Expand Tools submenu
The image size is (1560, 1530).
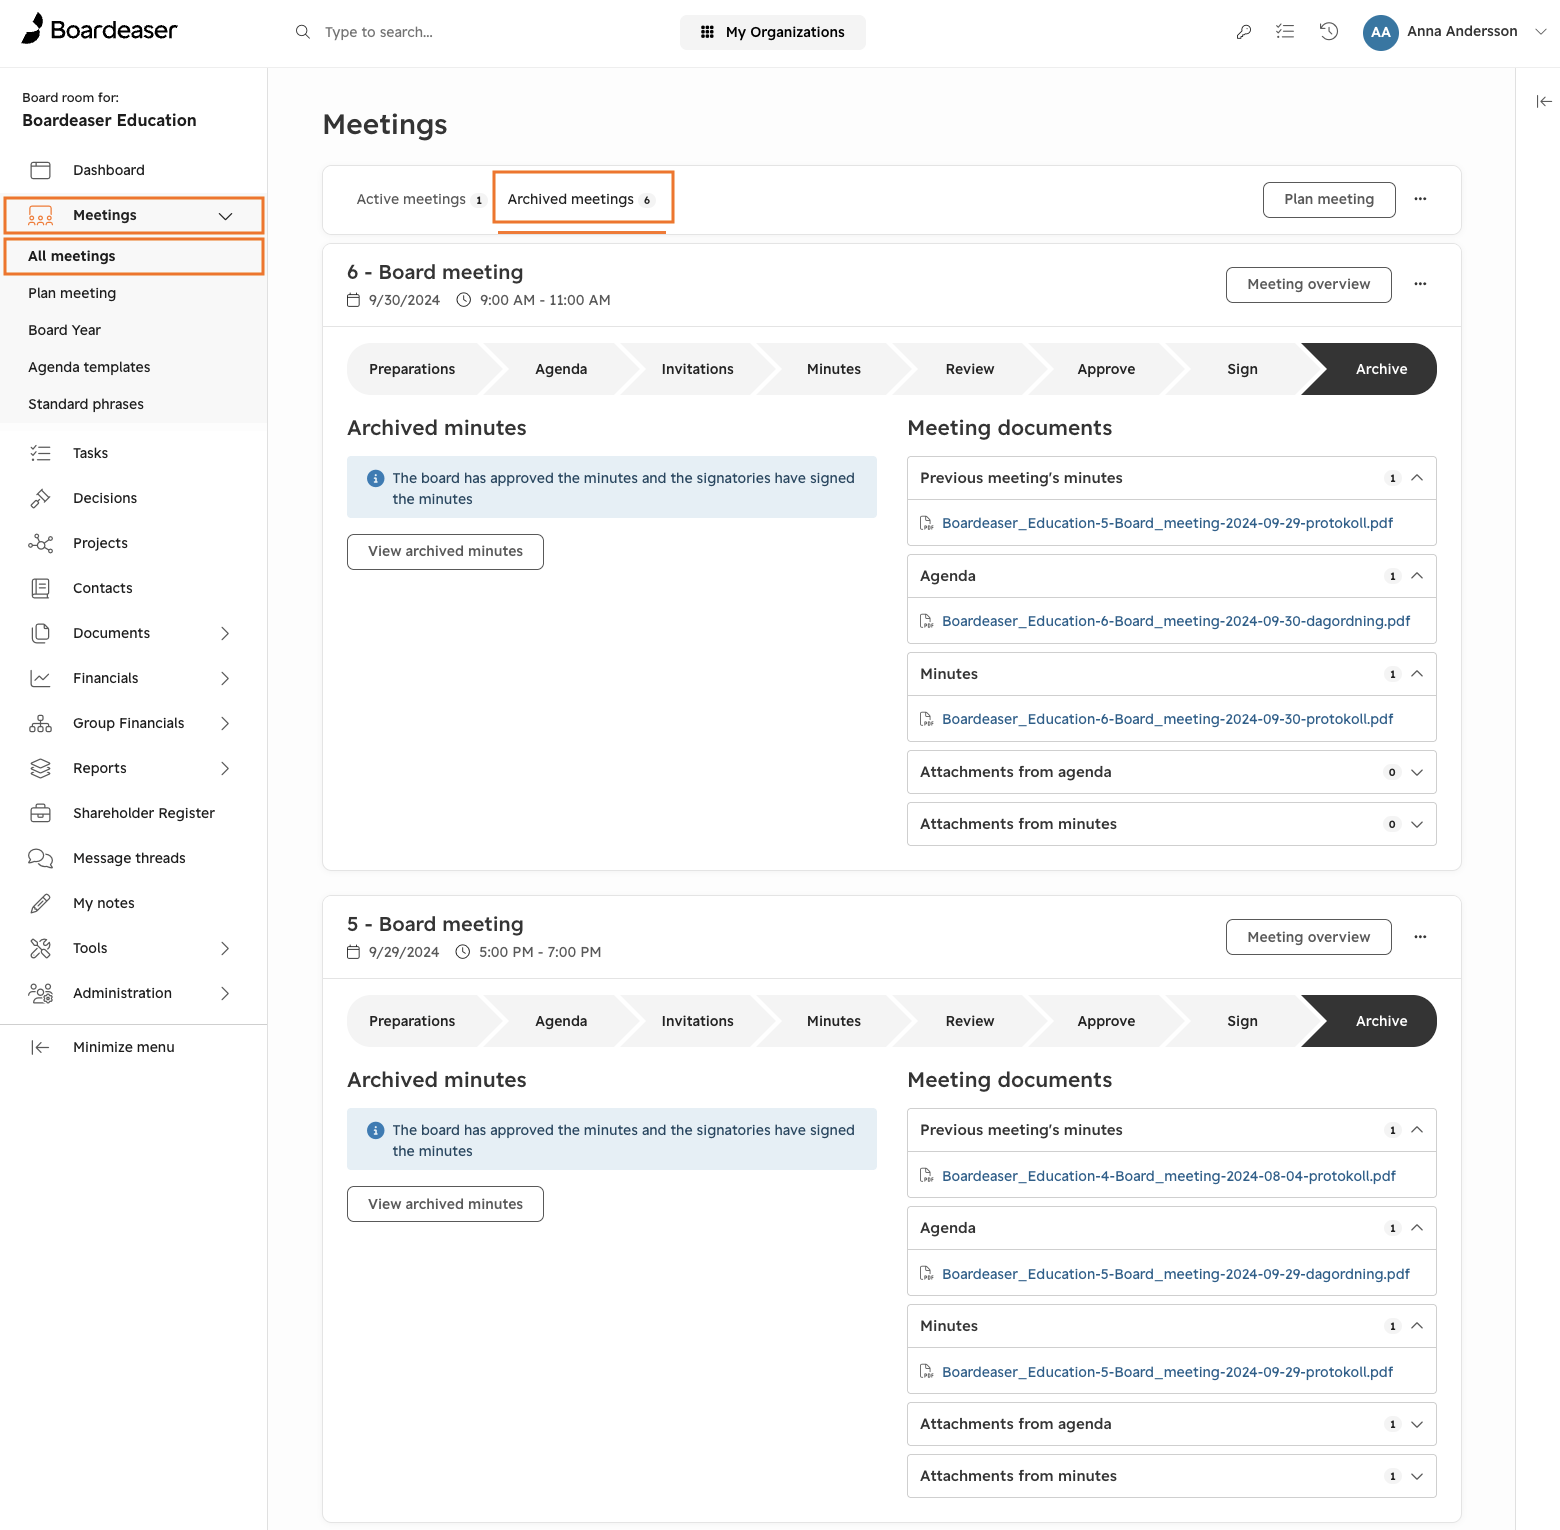(x=225, y=948)
